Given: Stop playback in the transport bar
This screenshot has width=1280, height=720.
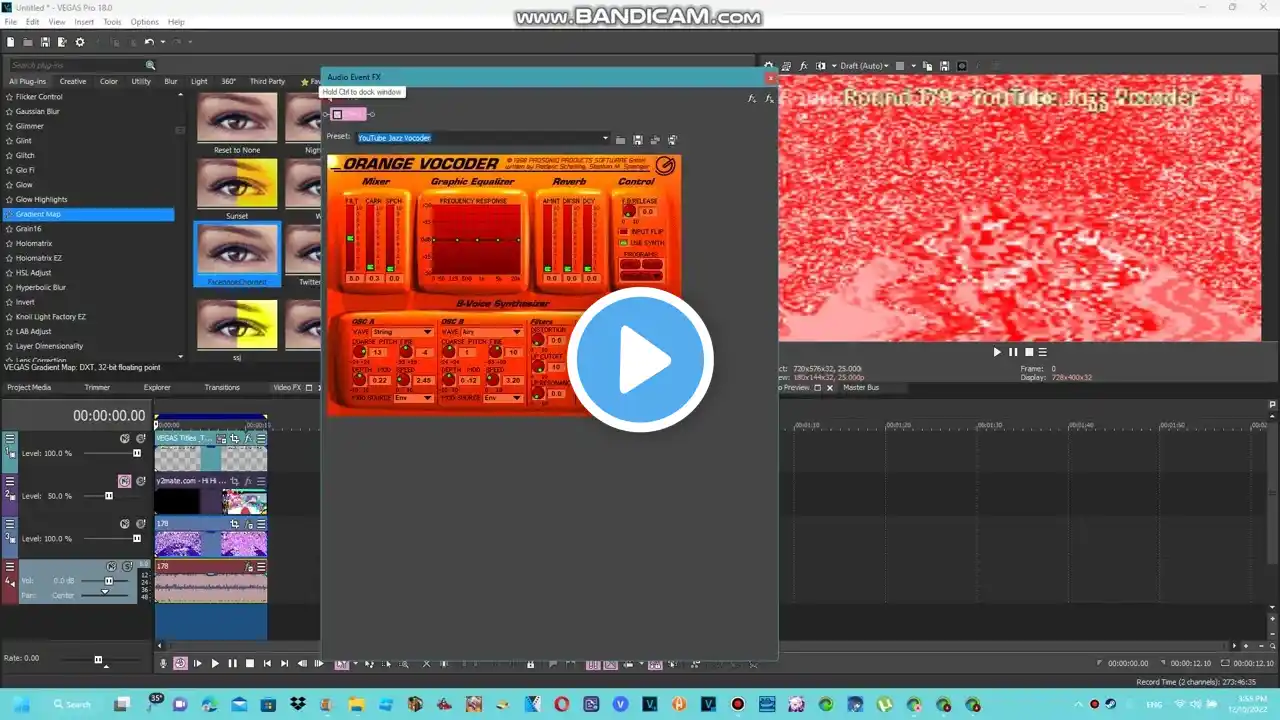Looking at the screenshot, I should pyautogui.click(x=250, y=663).
